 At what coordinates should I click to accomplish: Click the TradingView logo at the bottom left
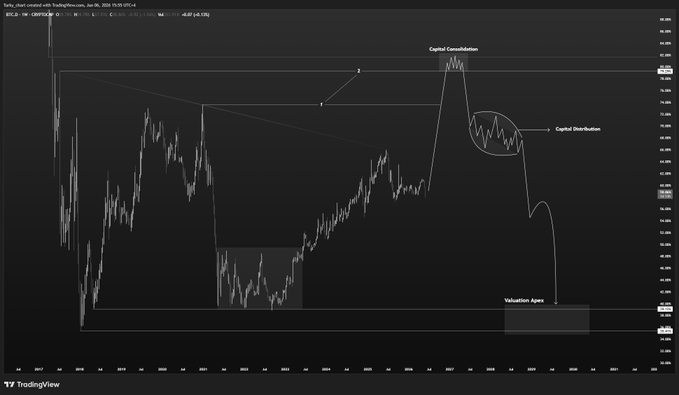click(32, 385)
